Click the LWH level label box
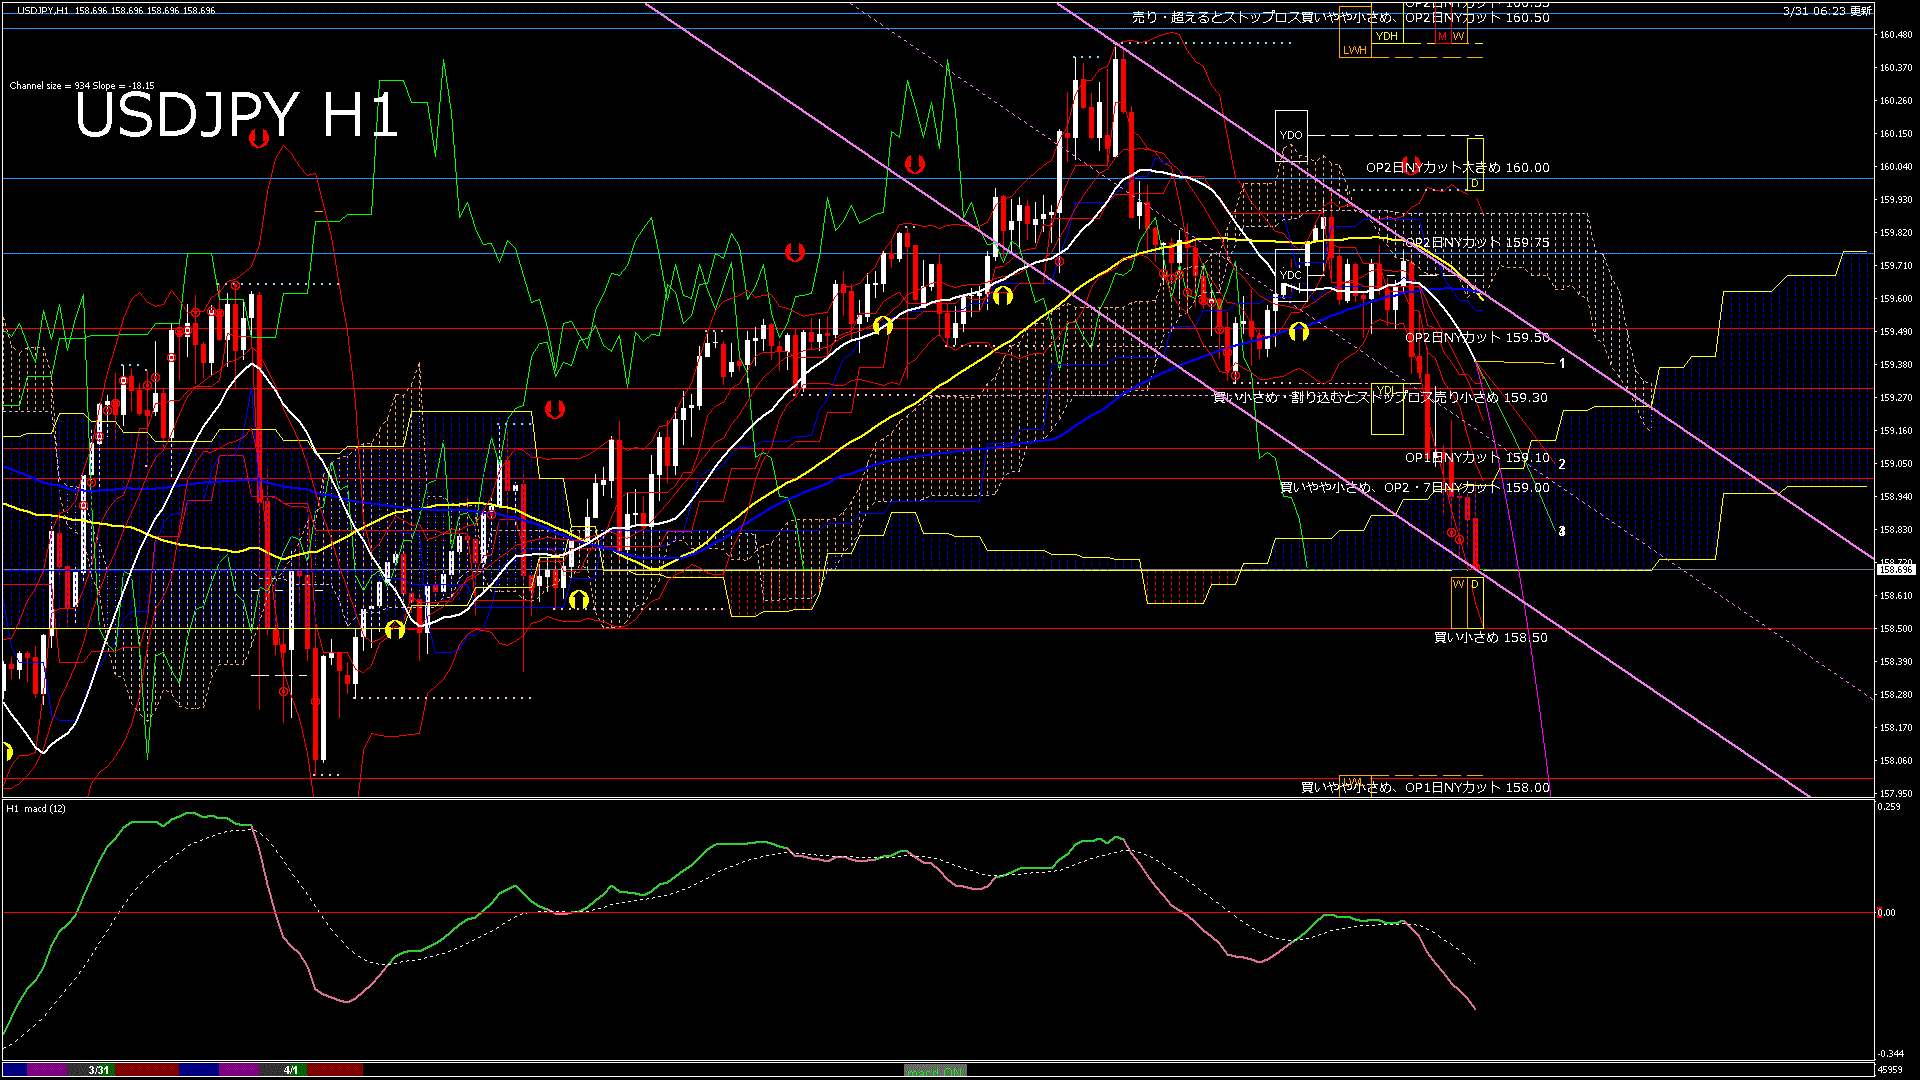The height and width of the screenshot is (1080, 1920). (x=1354, y=50)
